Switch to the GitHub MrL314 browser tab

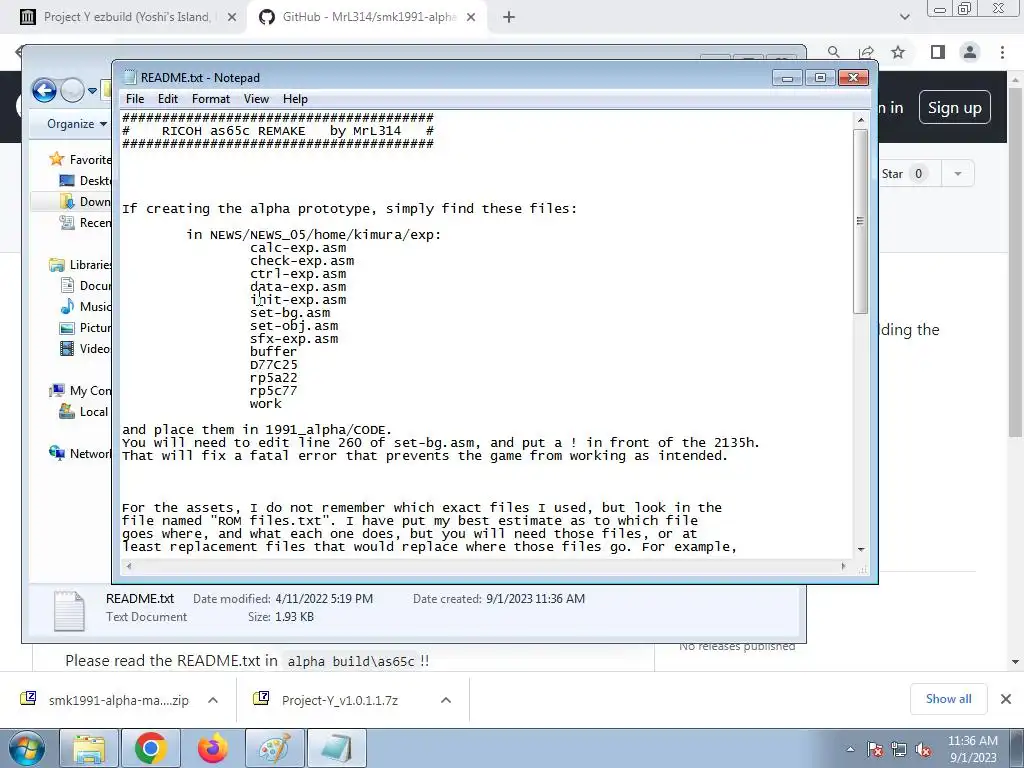pyautogui.click(x=366, y=17)
